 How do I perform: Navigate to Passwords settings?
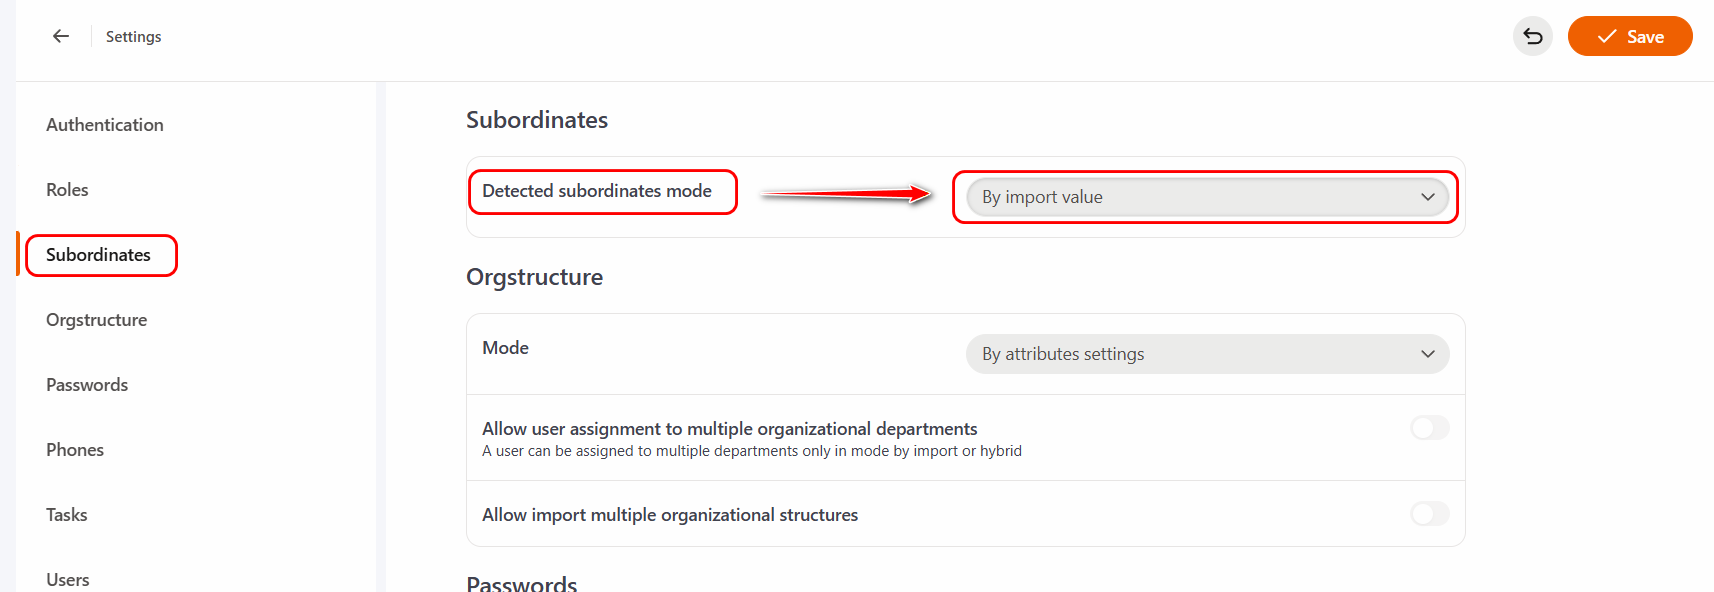(87, 385)
